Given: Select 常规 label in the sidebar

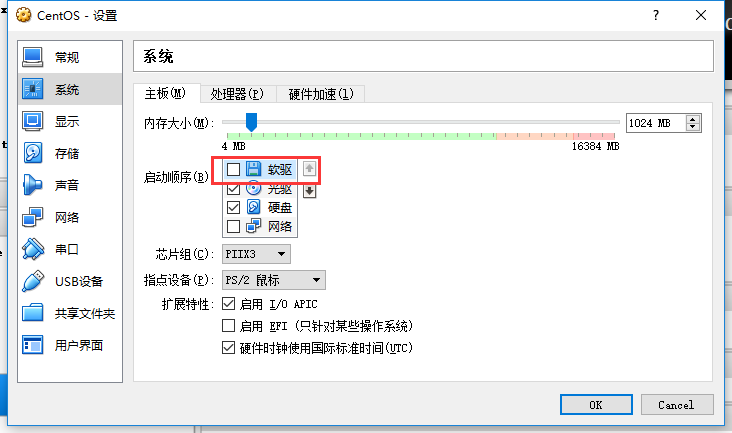Looking at the screenshot, I should (67, 57).
